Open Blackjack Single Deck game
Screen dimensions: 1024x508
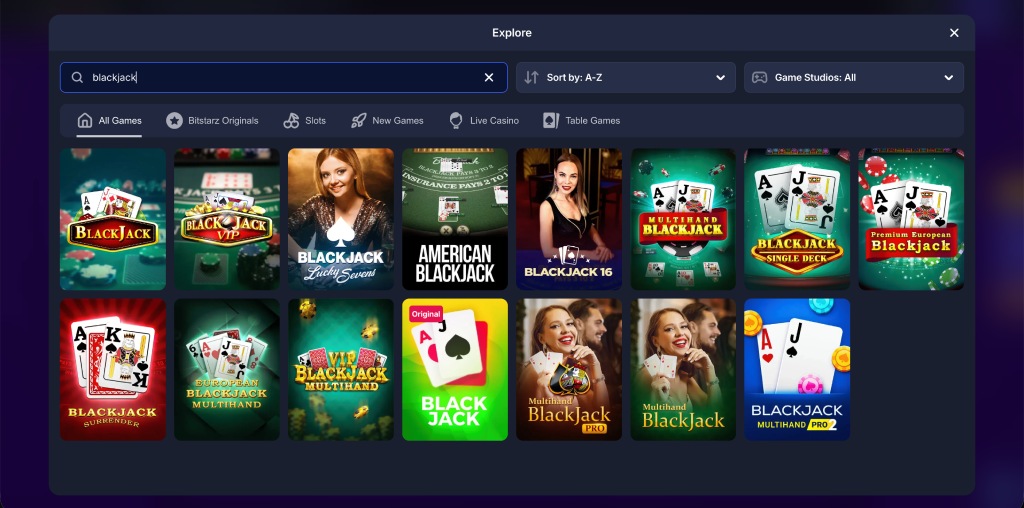797,219
